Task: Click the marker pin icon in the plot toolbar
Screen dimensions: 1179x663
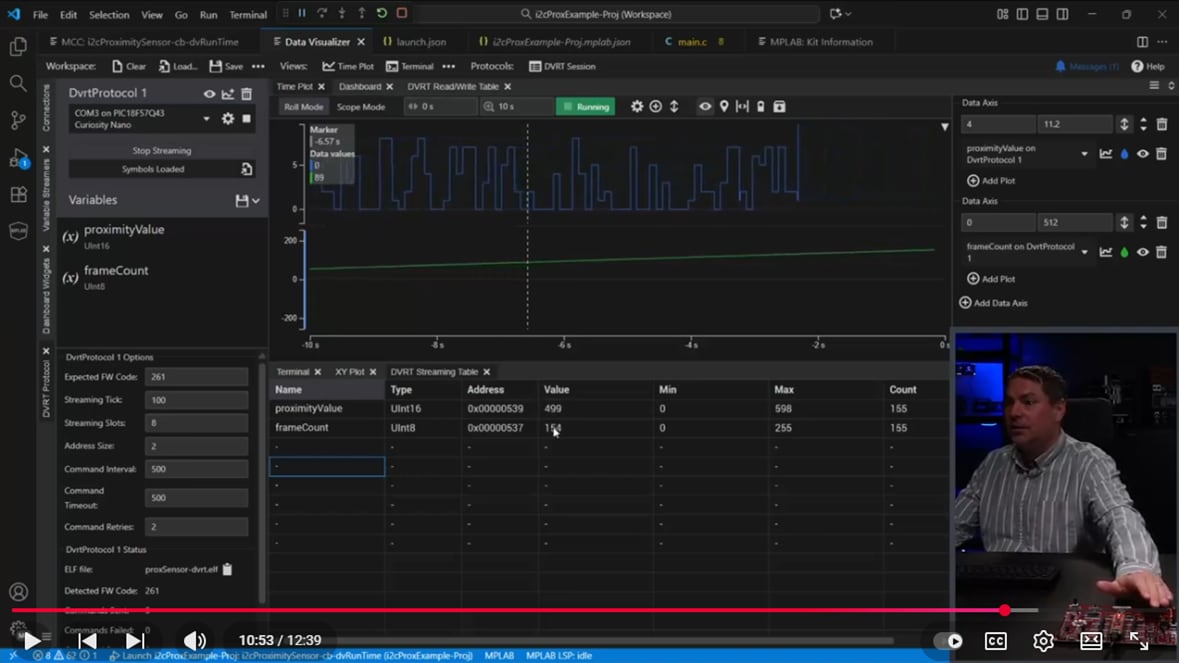Action: pos(724,106)
